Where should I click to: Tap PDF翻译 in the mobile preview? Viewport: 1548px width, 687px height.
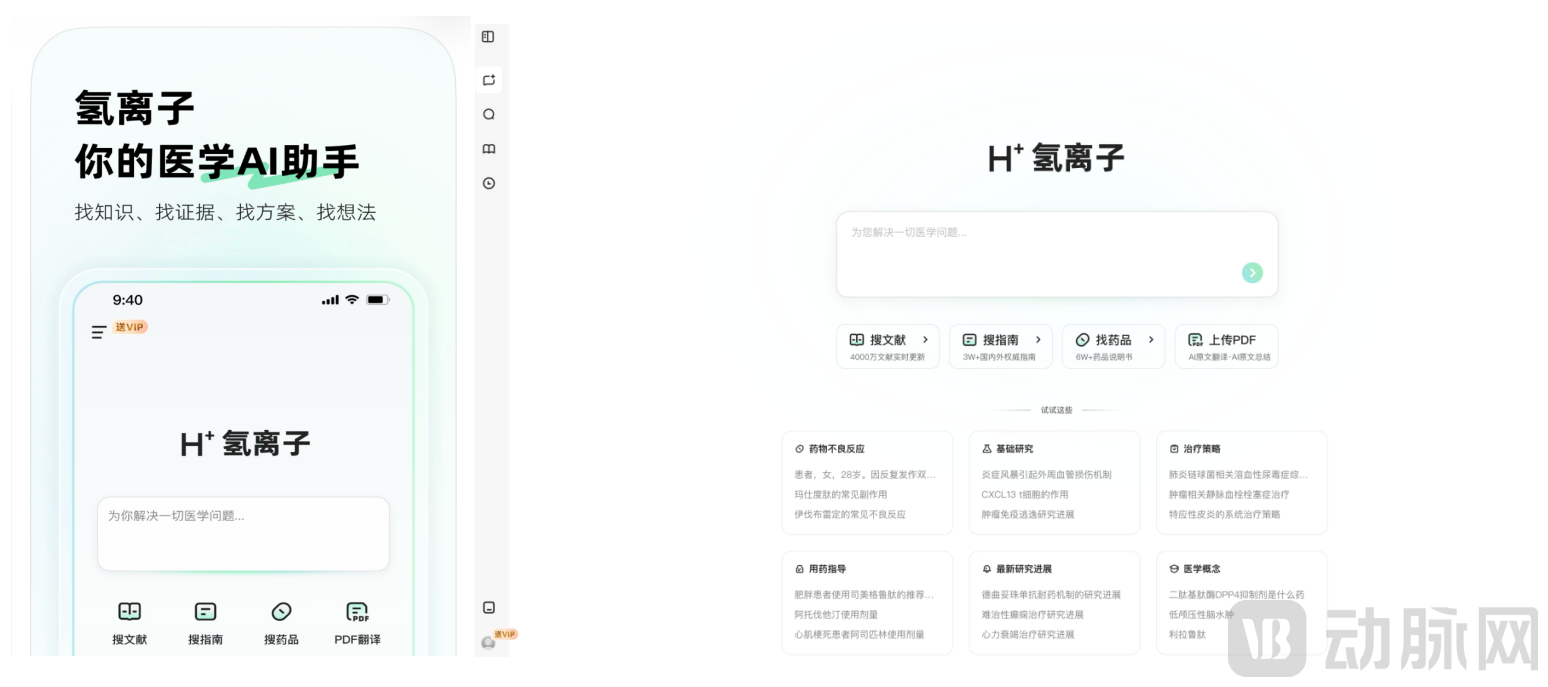(x=357, y=623)
